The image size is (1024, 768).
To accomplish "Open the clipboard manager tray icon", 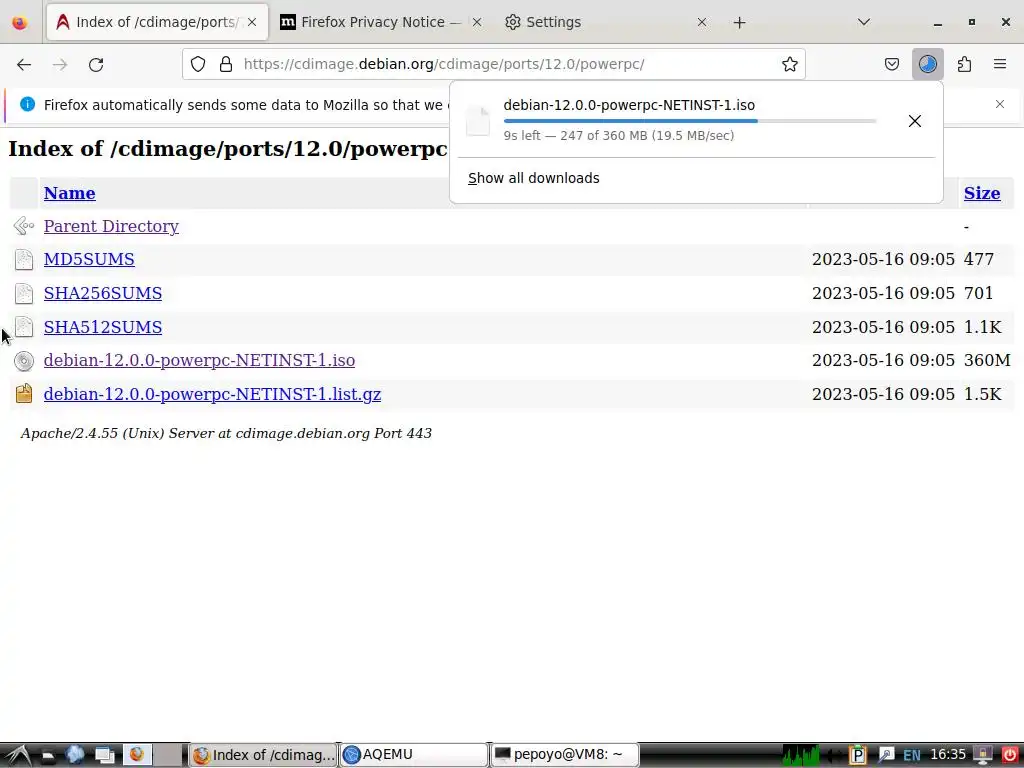I will 857,755.
